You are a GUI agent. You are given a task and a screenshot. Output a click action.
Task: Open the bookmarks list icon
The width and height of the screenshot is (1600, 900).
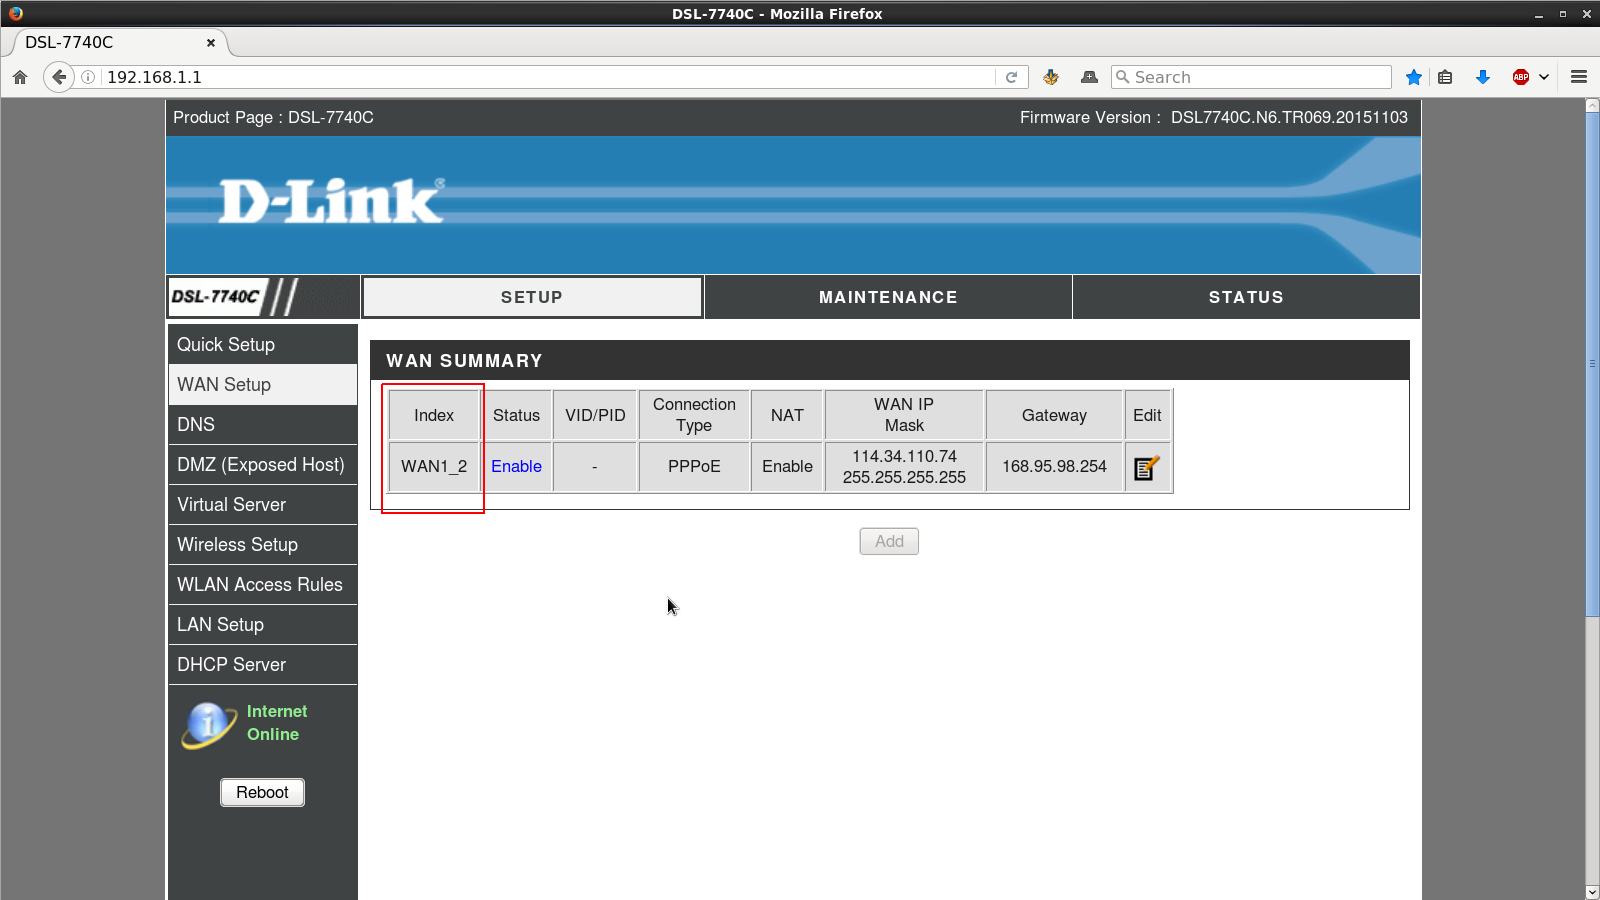pos(1445,77)
